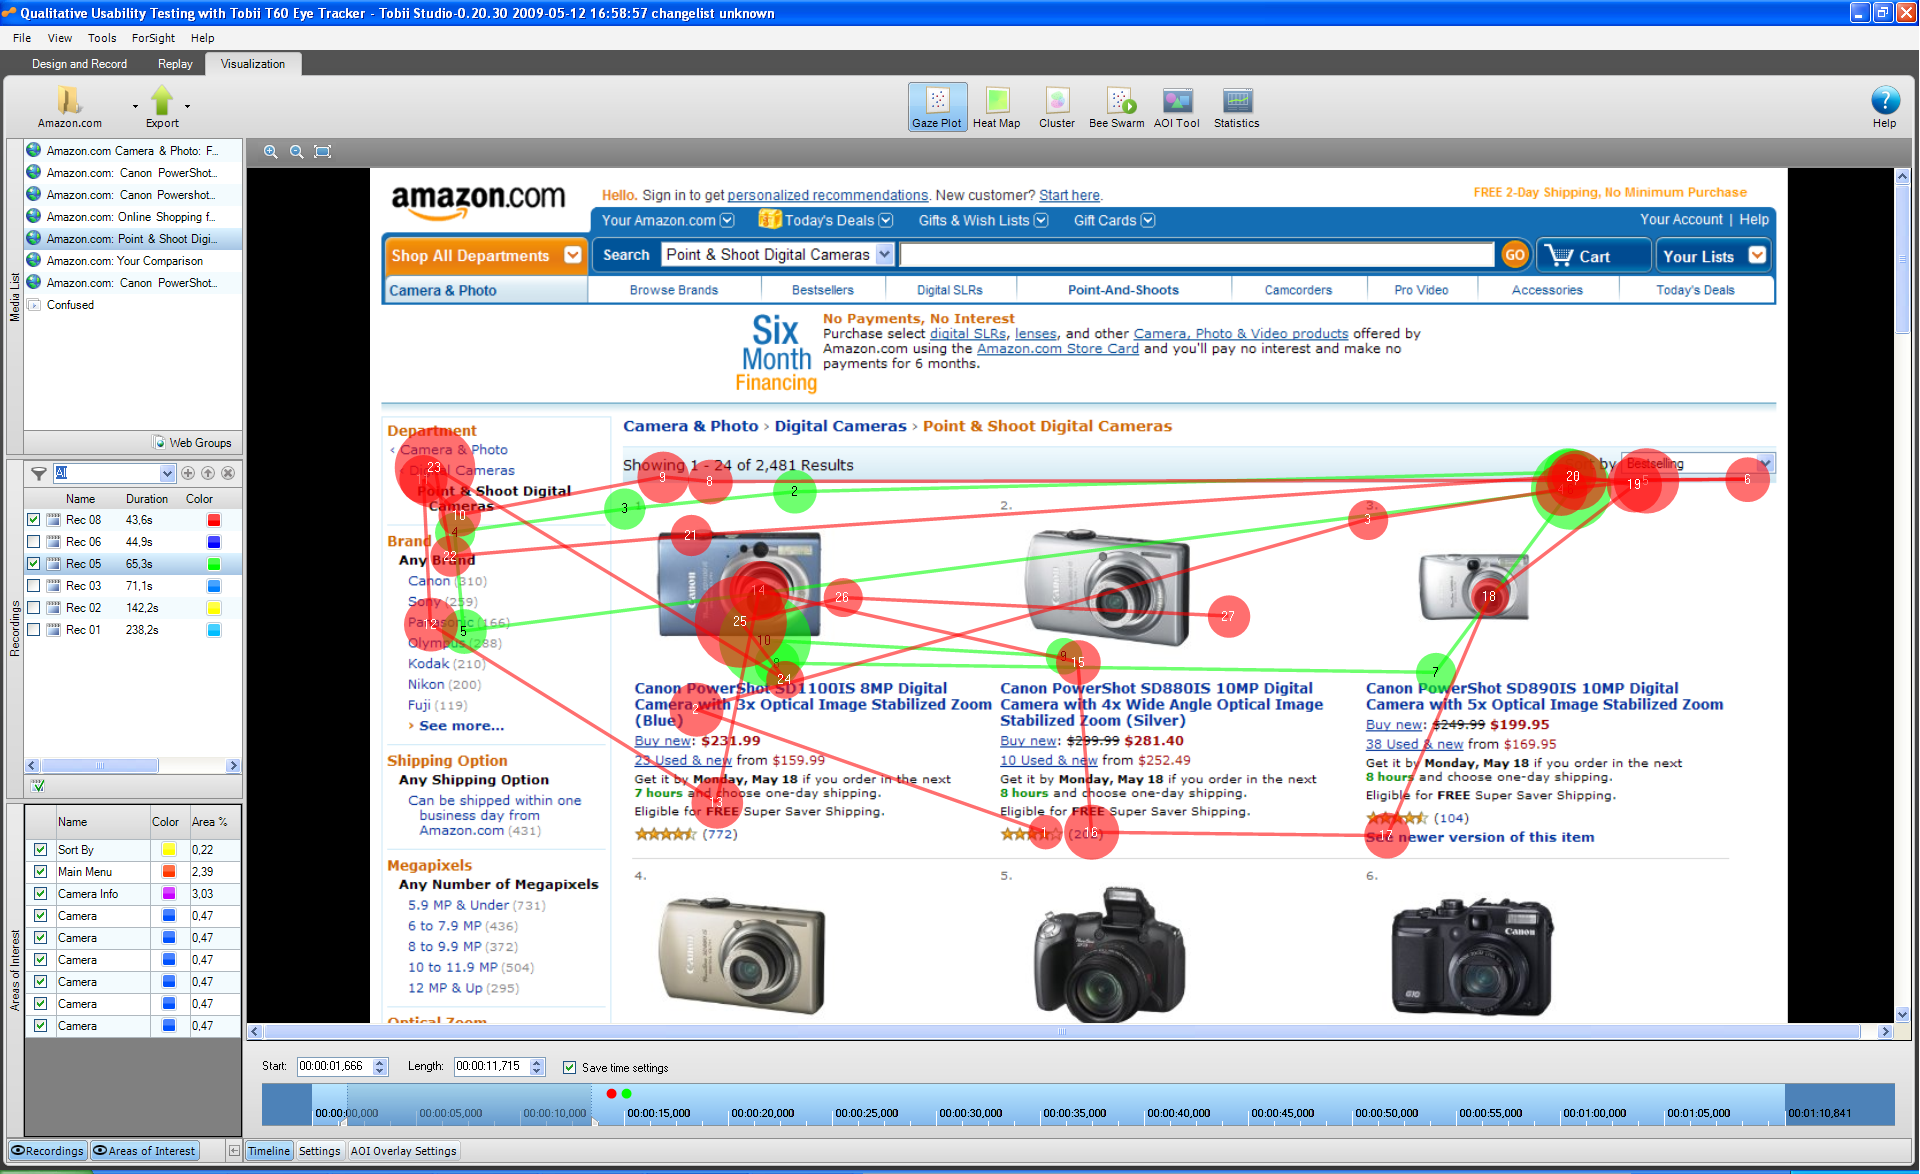Viewport: 1920px width, 1174px height.
Task: Select the Gaze Plot visualization tool
Action: pyautogui.click(x=937, y=107)
